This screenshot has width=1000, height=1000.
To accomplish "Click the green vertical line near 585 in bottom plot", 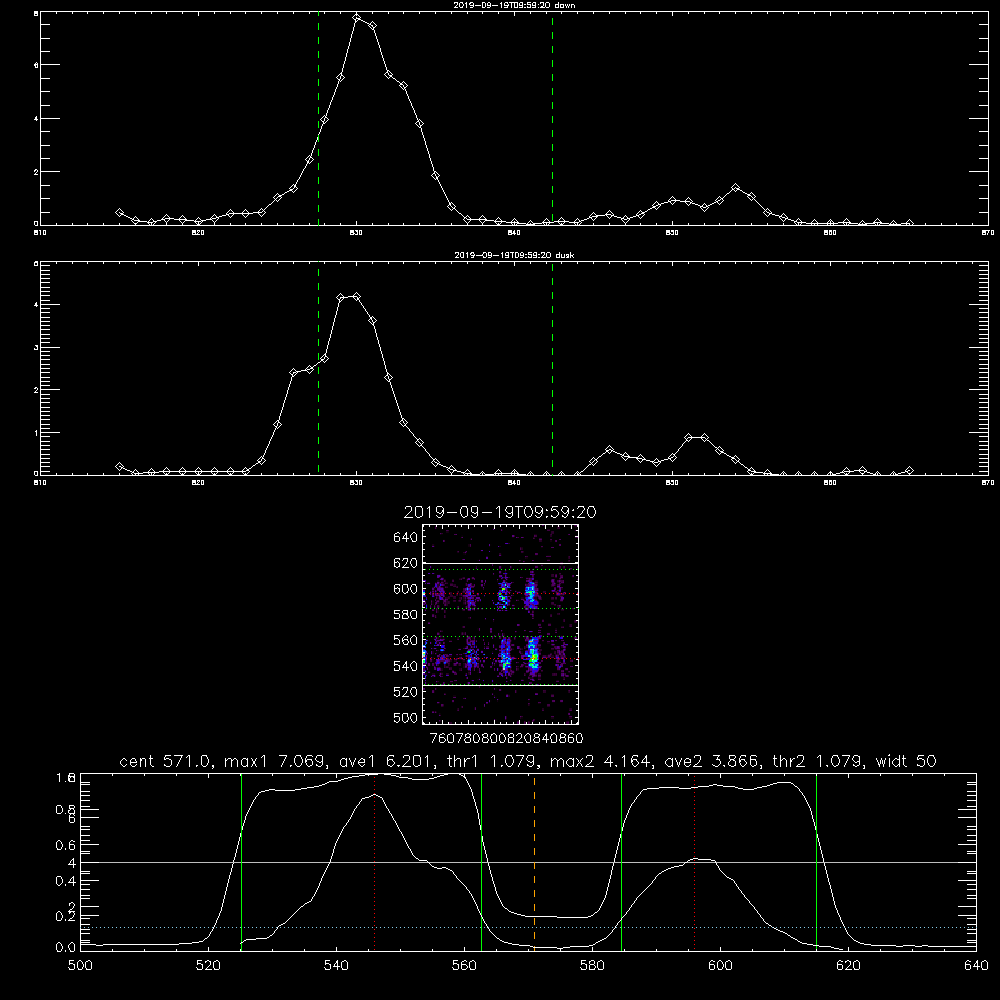I will coord(621,862).
